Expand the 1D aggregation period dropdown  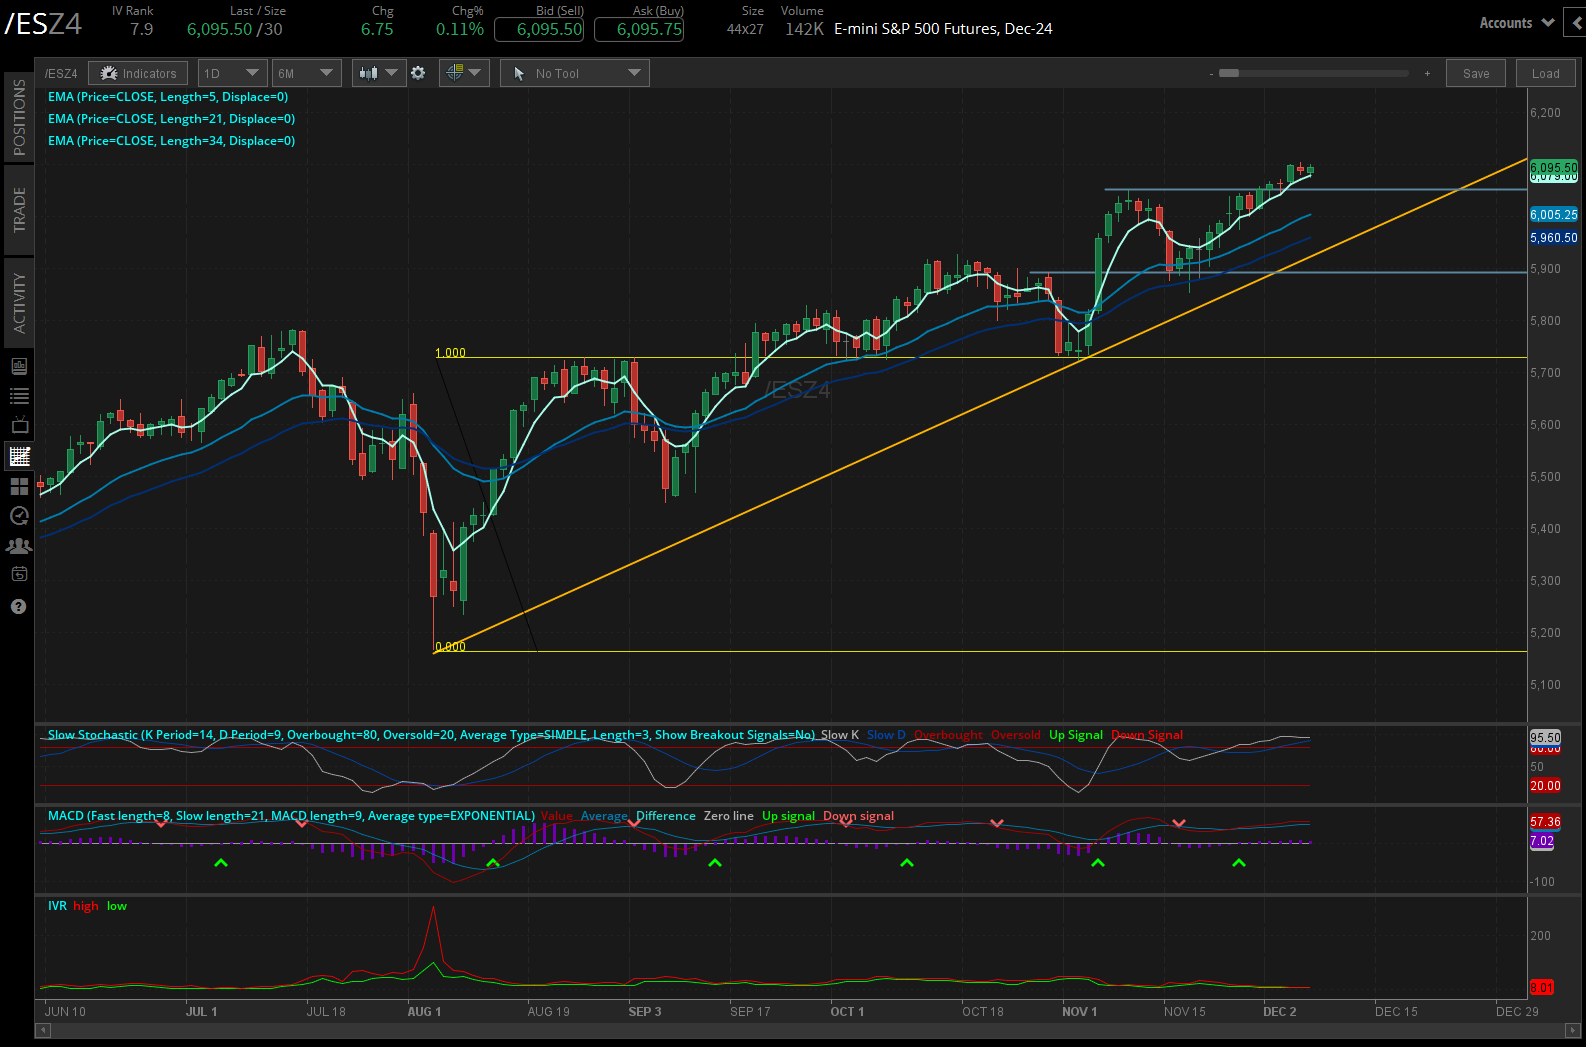pos(232,73)
